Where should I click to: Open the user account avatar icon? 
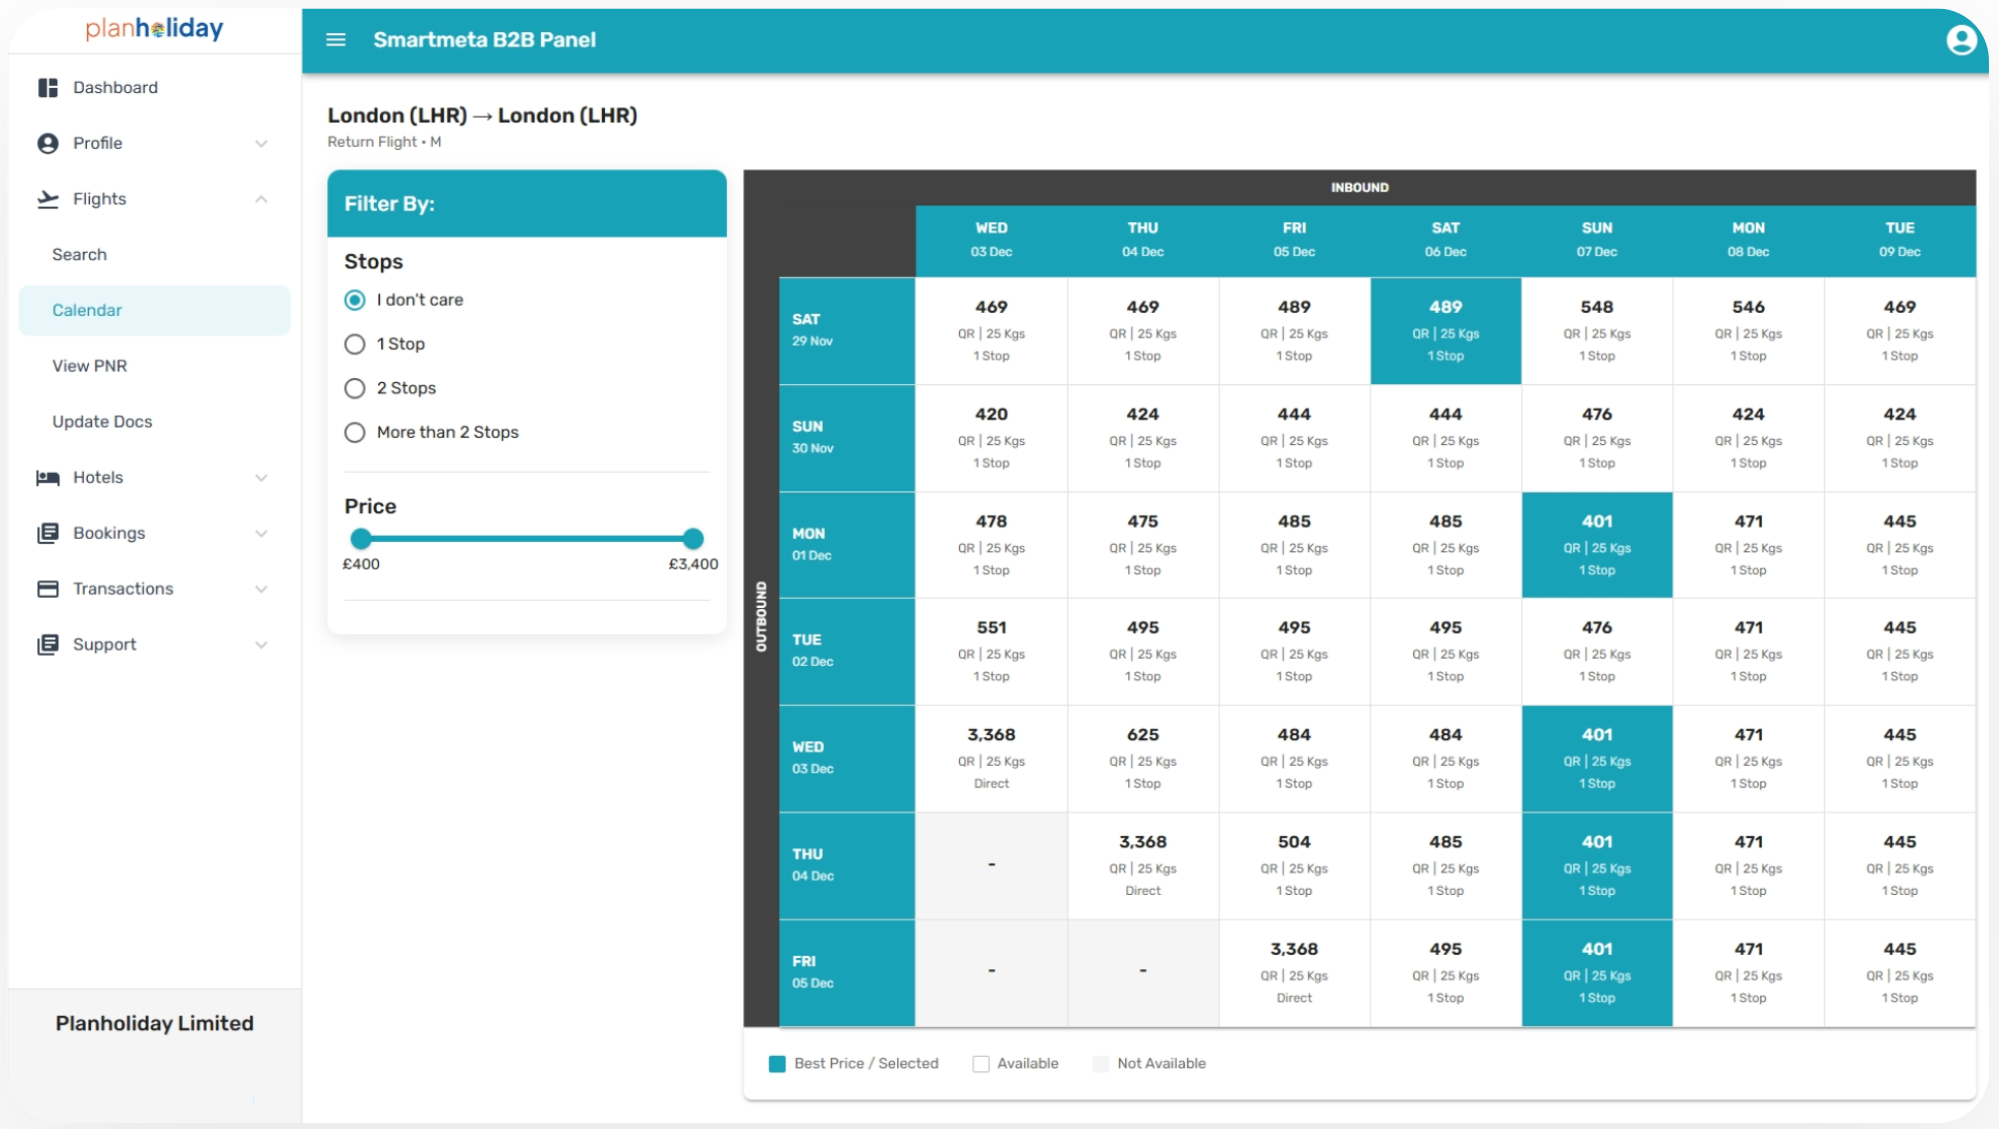pos(1960,40)
